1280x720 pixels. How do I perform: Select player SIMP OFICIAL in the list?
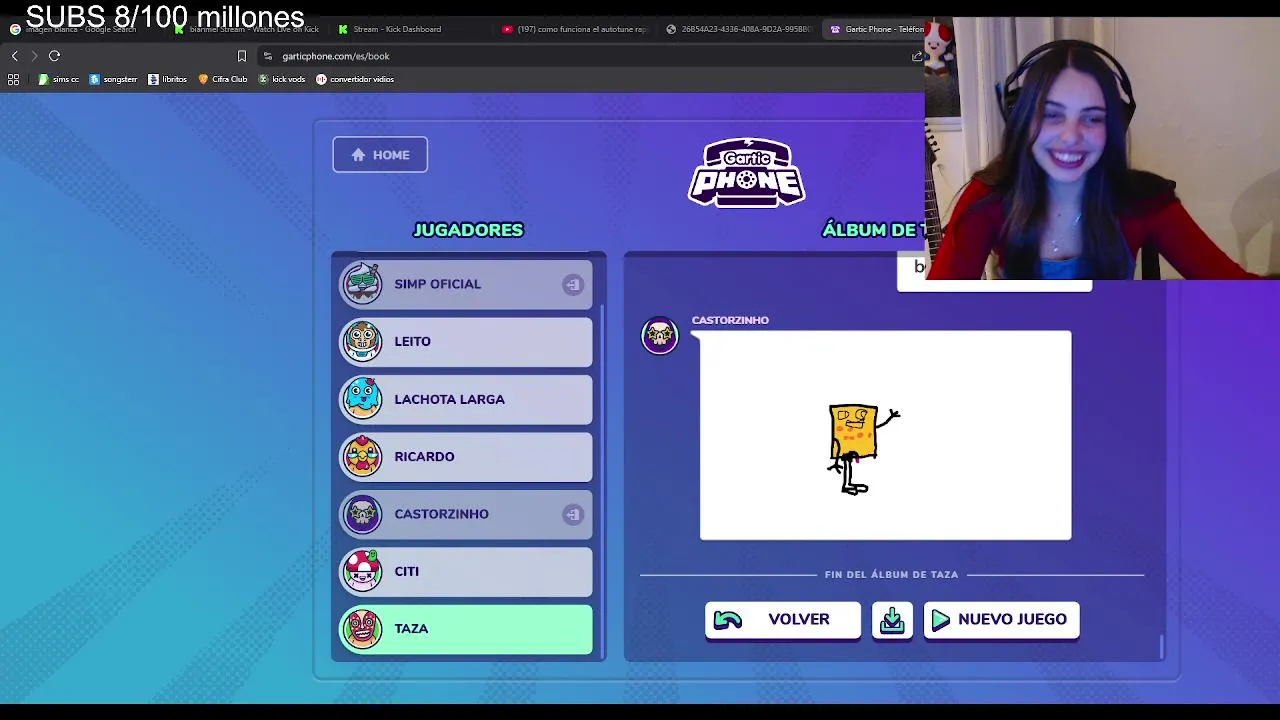(x=466, y=284)
